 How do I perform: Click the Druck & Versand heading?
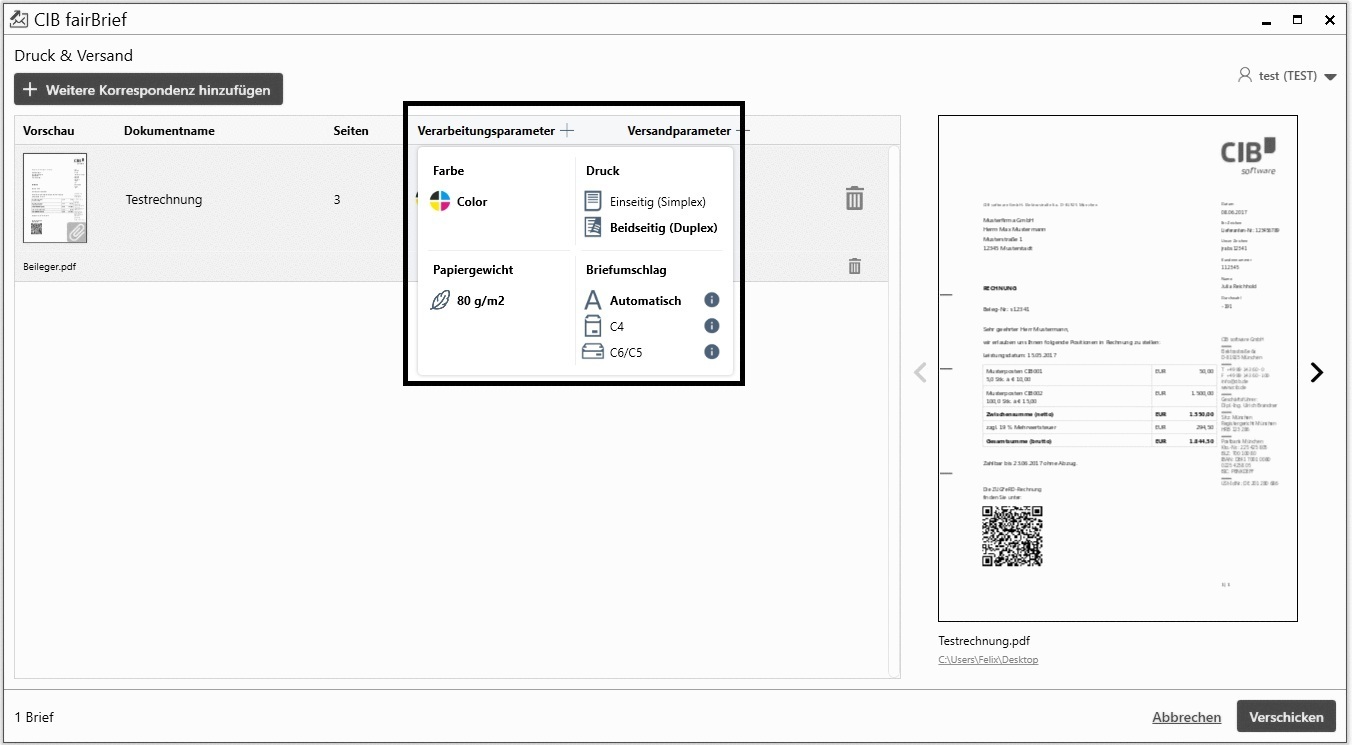[x=74, y=56]
